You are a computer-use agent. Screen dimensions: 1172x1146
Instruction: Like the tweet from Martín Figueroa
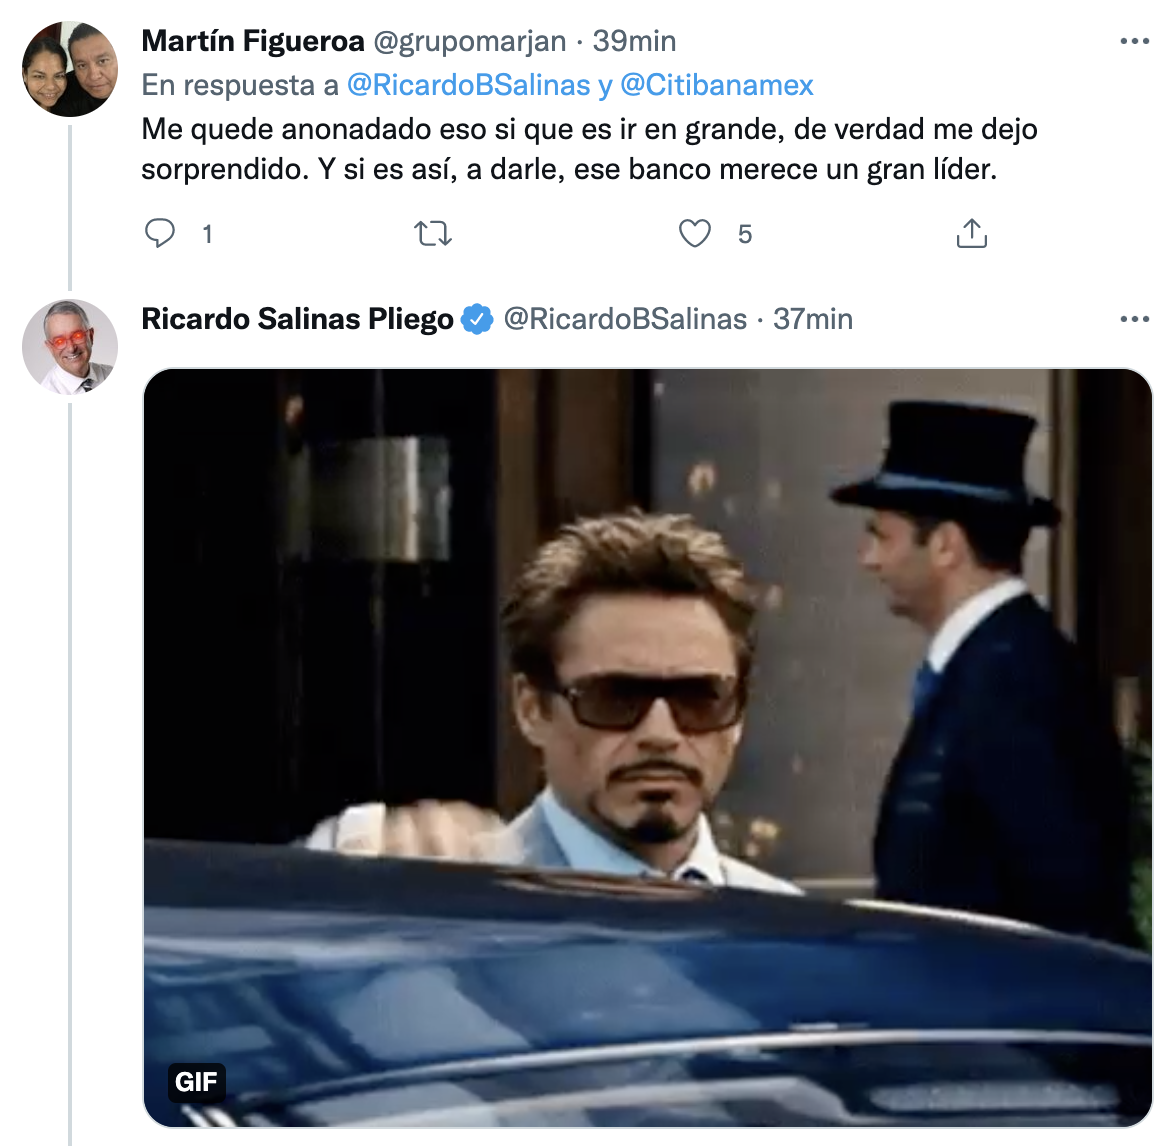(x=695, y=234)
